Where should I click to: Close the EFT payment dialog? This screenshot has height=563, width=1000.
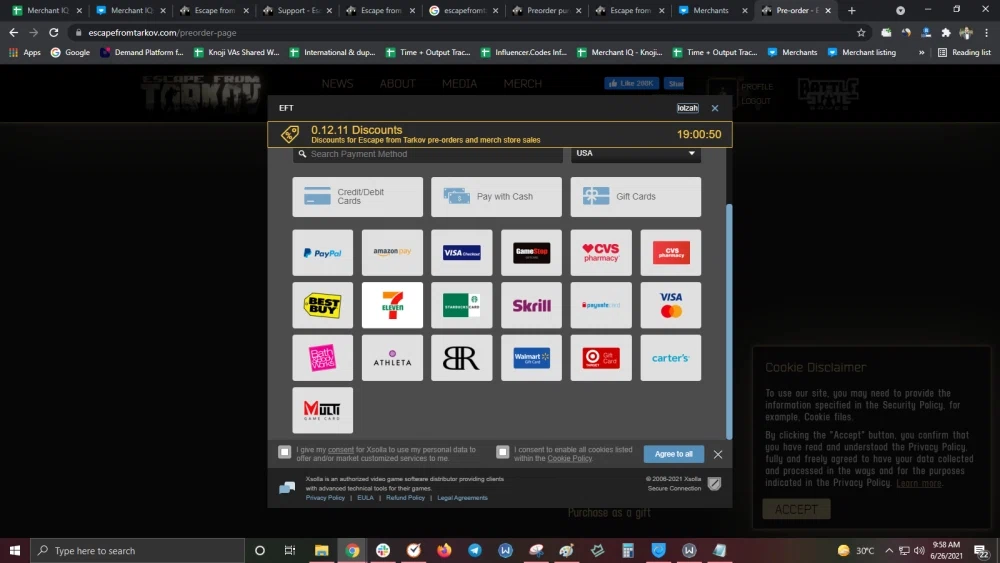(715, 108)
